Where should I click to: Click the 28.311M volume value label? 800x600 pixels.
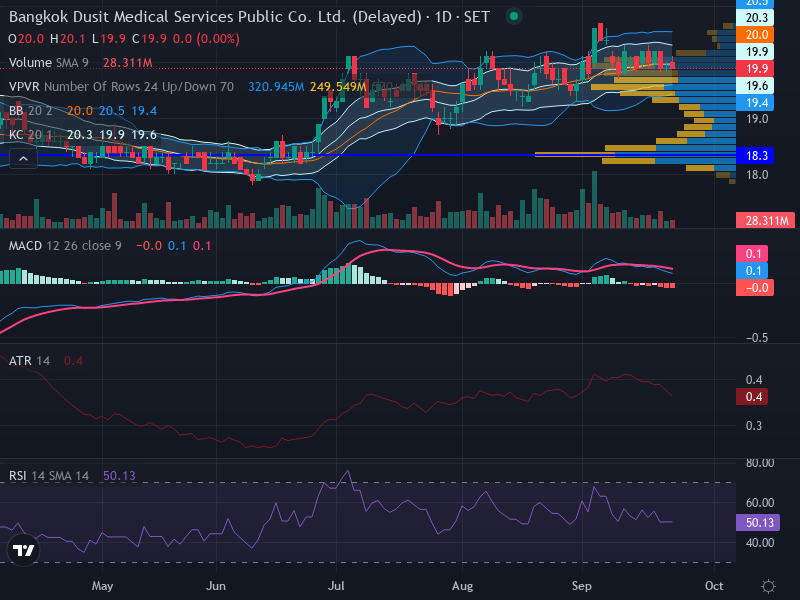pos(765,220)
